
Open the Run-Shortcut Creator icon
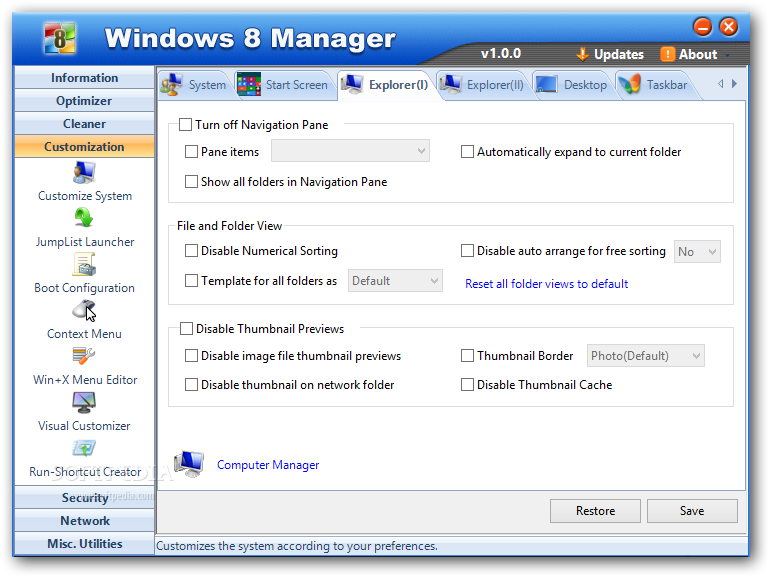tap(84, 448)
